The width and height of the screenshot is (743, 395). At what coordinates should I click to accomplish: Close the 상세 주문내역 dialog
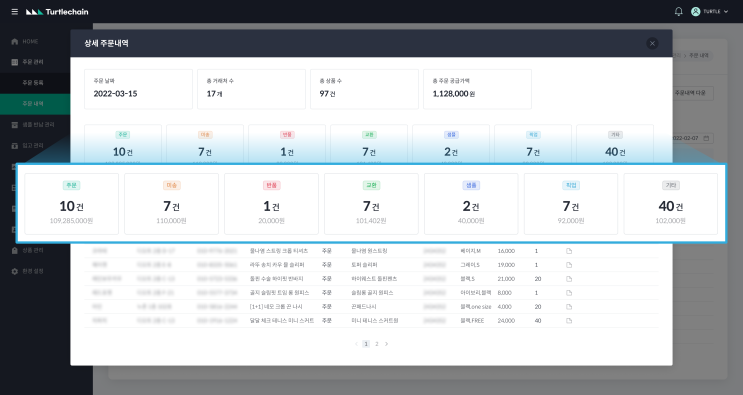tap(652, 44)
